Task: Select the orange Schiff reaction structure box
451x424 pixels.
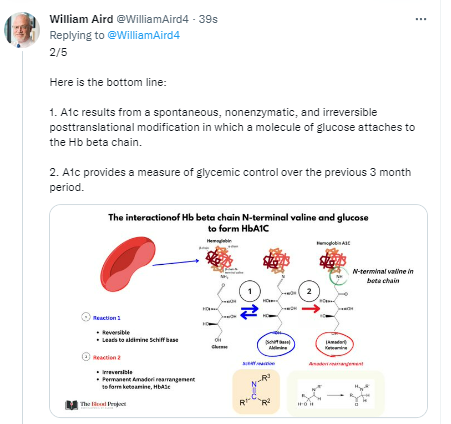Action: (256, 391)
